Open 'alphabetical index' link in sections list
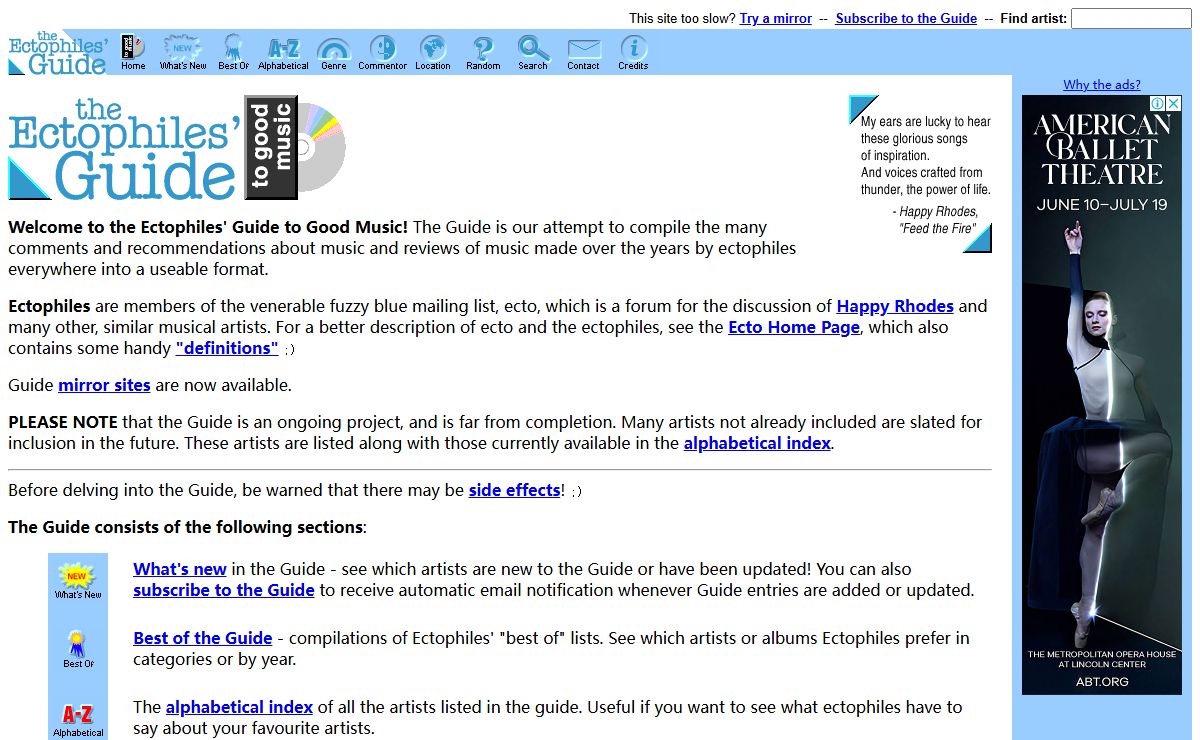 [239, 707]
